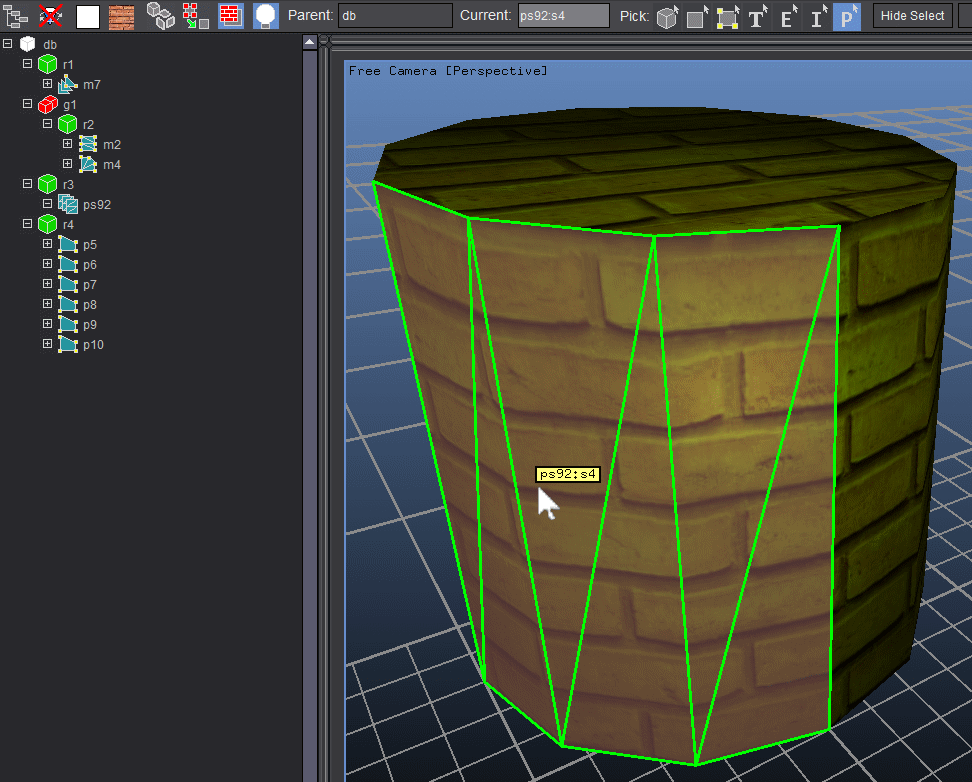
Task: Click the green cube icon of r3
Action: click(48, 184)
